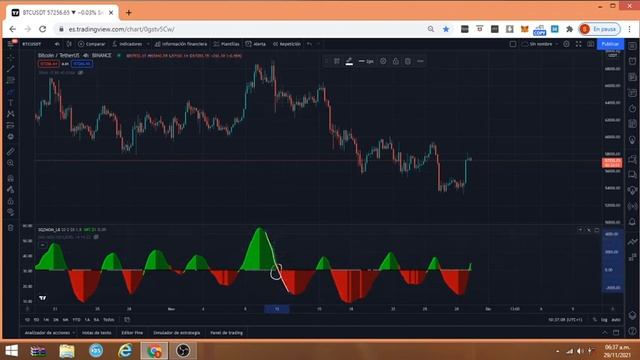Open candle chart style selector
The width and height of the screenshot is (640, 360).
[x=69, y=44]
